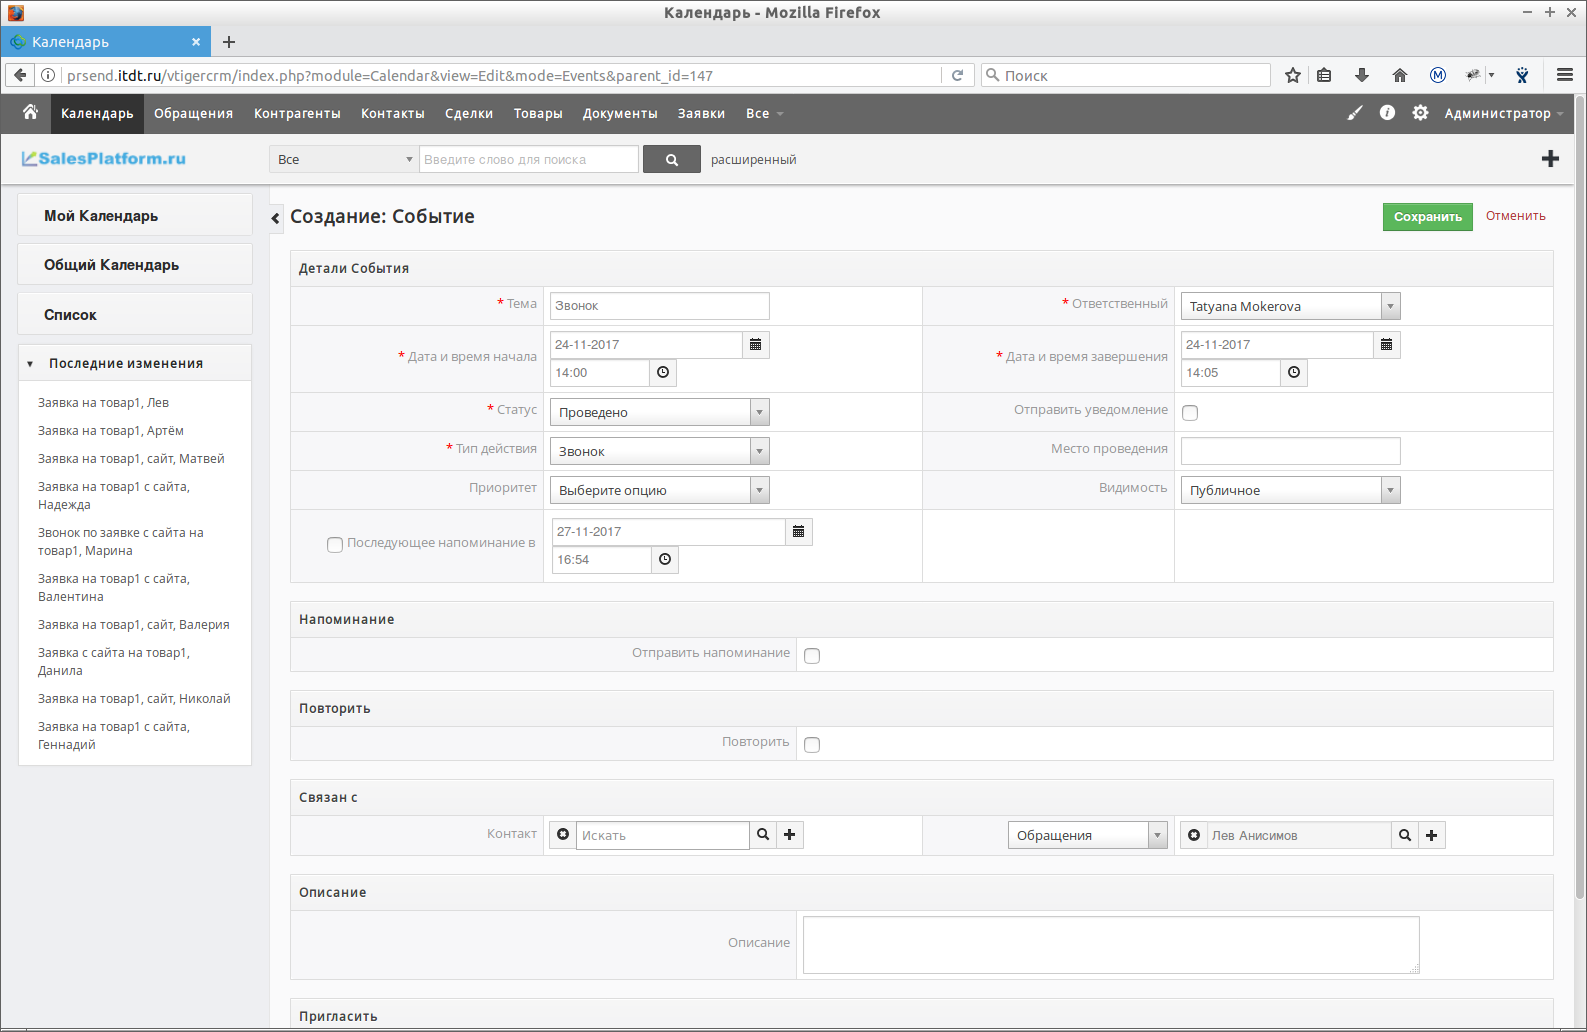Open recent item Заявка на товар1, Артём
1587x1032 pixels.
[111, 430]
